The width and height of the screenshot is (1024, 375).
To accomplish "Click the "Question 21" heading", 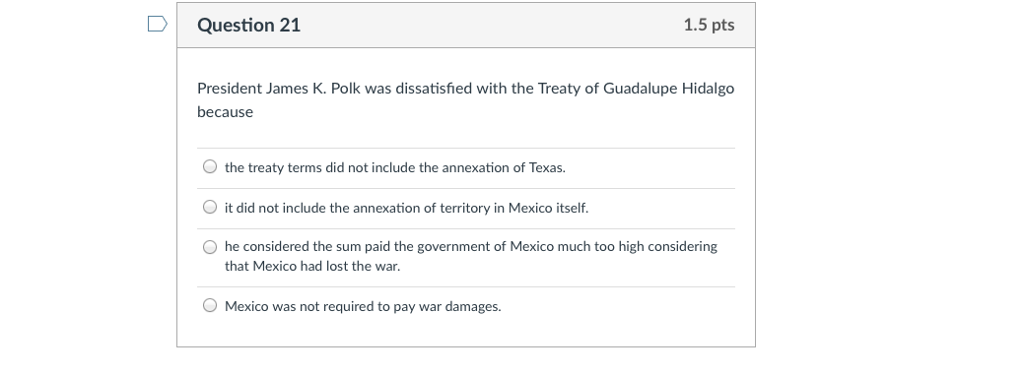I will click(249, 25).
